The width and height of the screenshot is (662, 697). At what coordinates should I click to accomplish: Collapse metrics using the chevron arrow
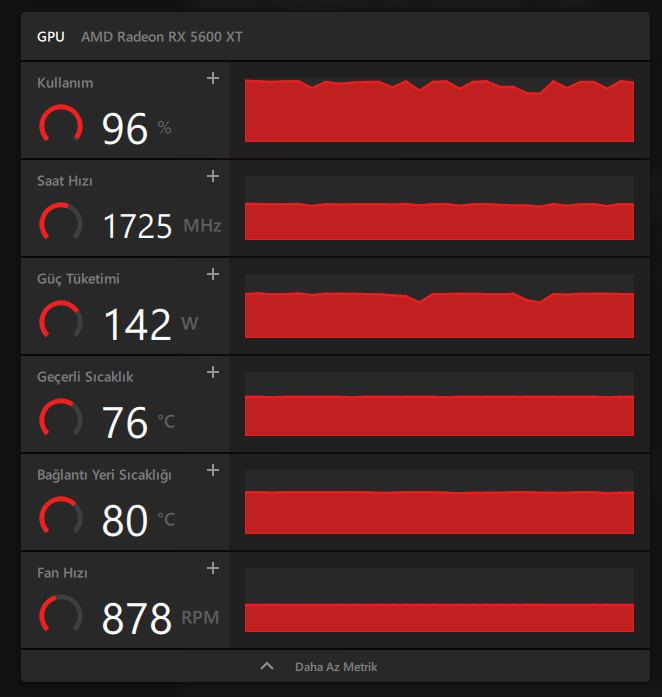pos(266,666)
